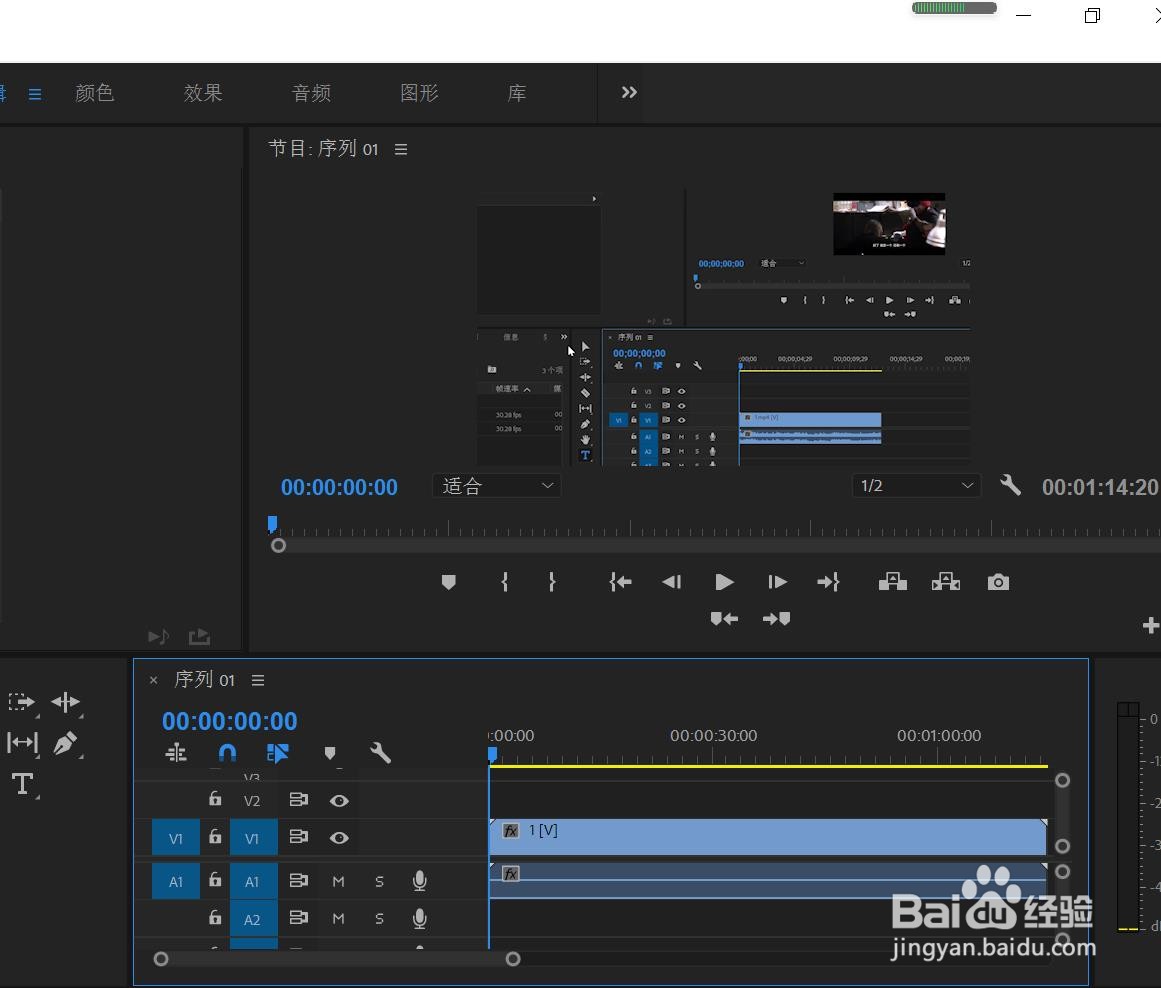This screenshot has height=988, width=1161.
Task: Click the Program monitor playhead timecode
Action: 339,487
